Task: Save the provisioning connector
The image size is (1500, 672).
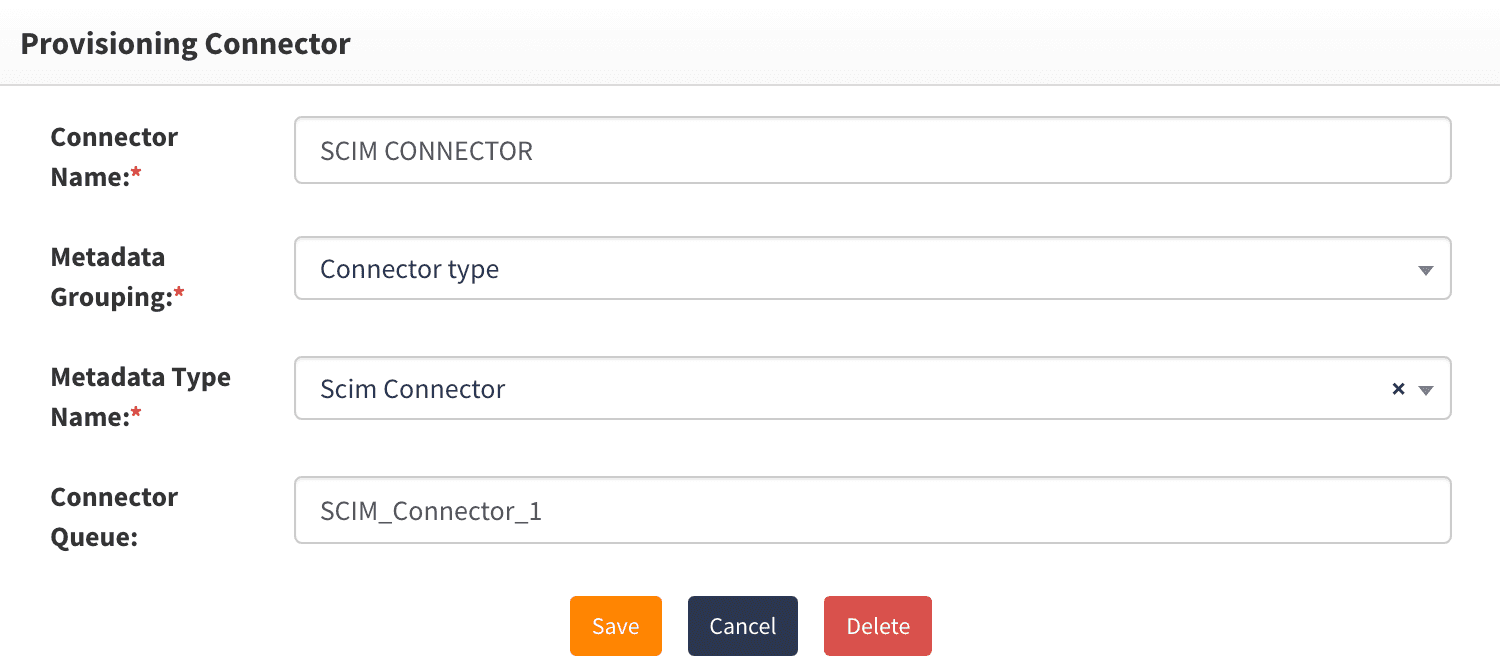Action: pos(615,626)
